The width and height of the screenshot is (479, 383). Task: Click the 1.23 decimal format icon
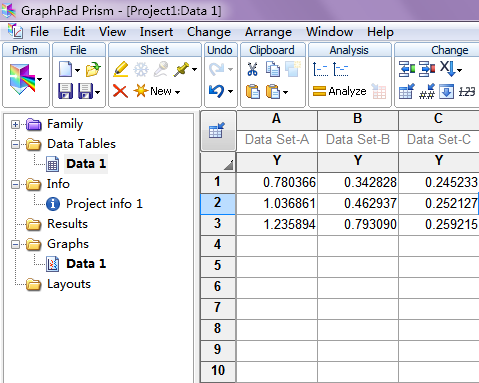coord(467,92)
